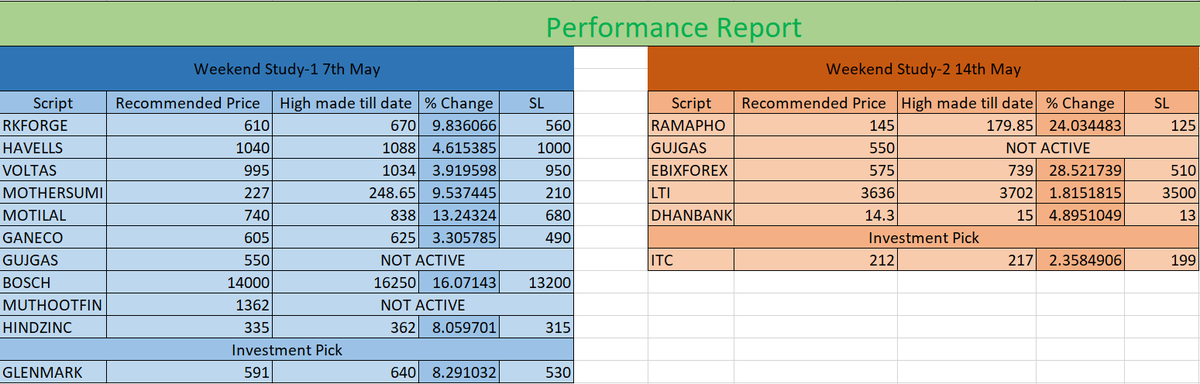Select LTI recommended price 3636

click(817, 192)
